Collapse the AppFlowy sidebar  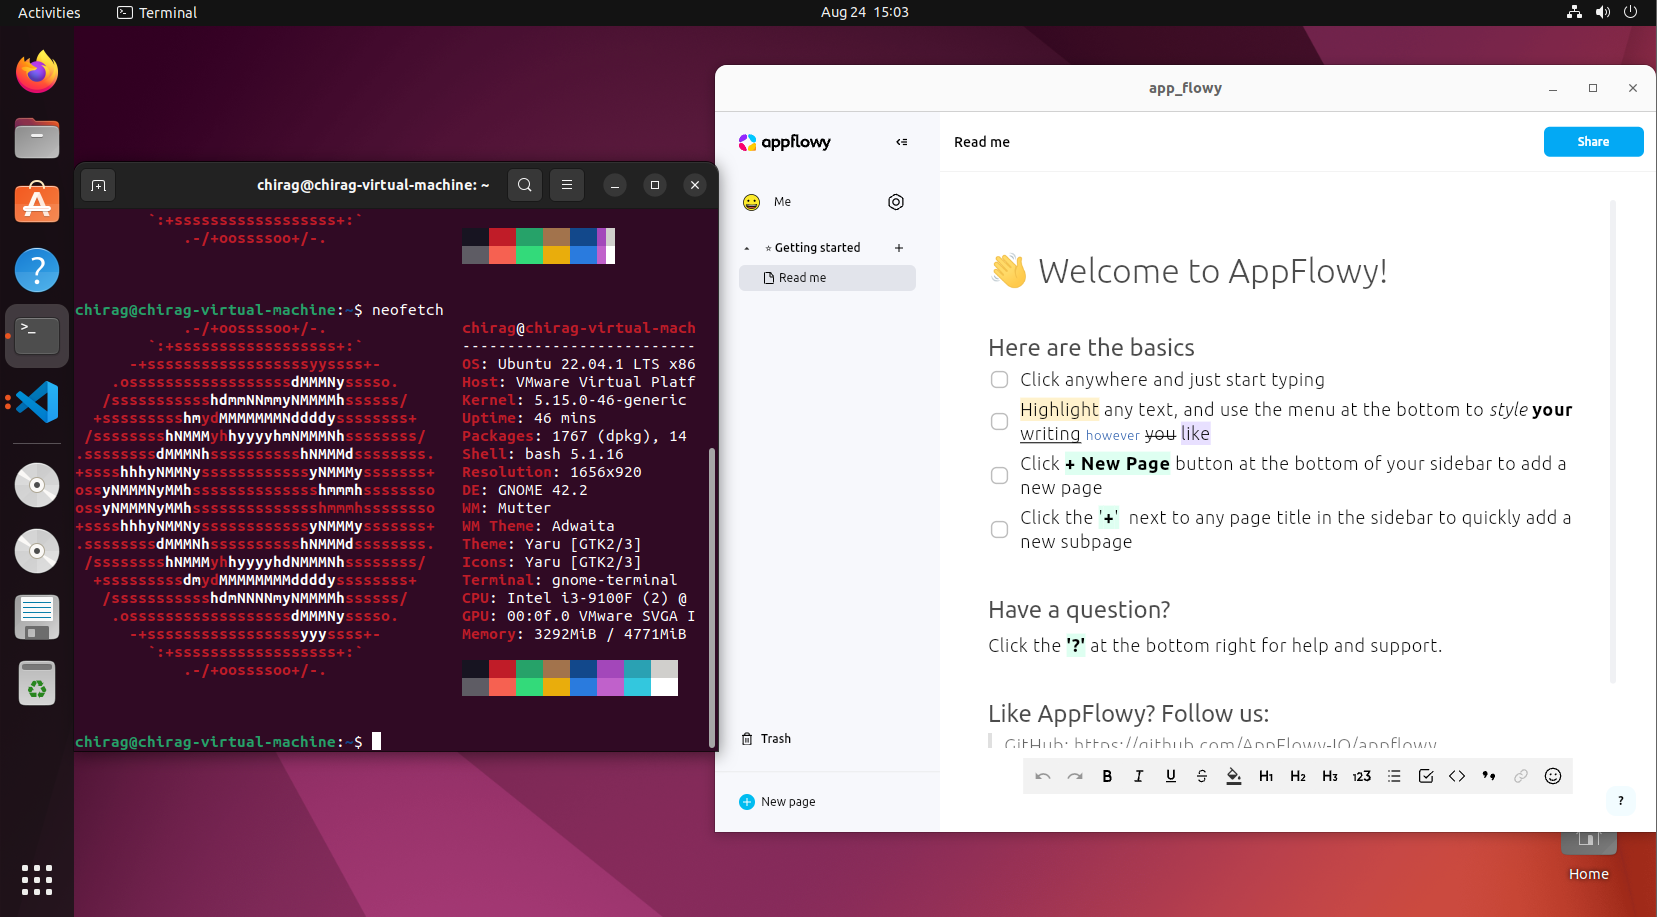(901, 142)
